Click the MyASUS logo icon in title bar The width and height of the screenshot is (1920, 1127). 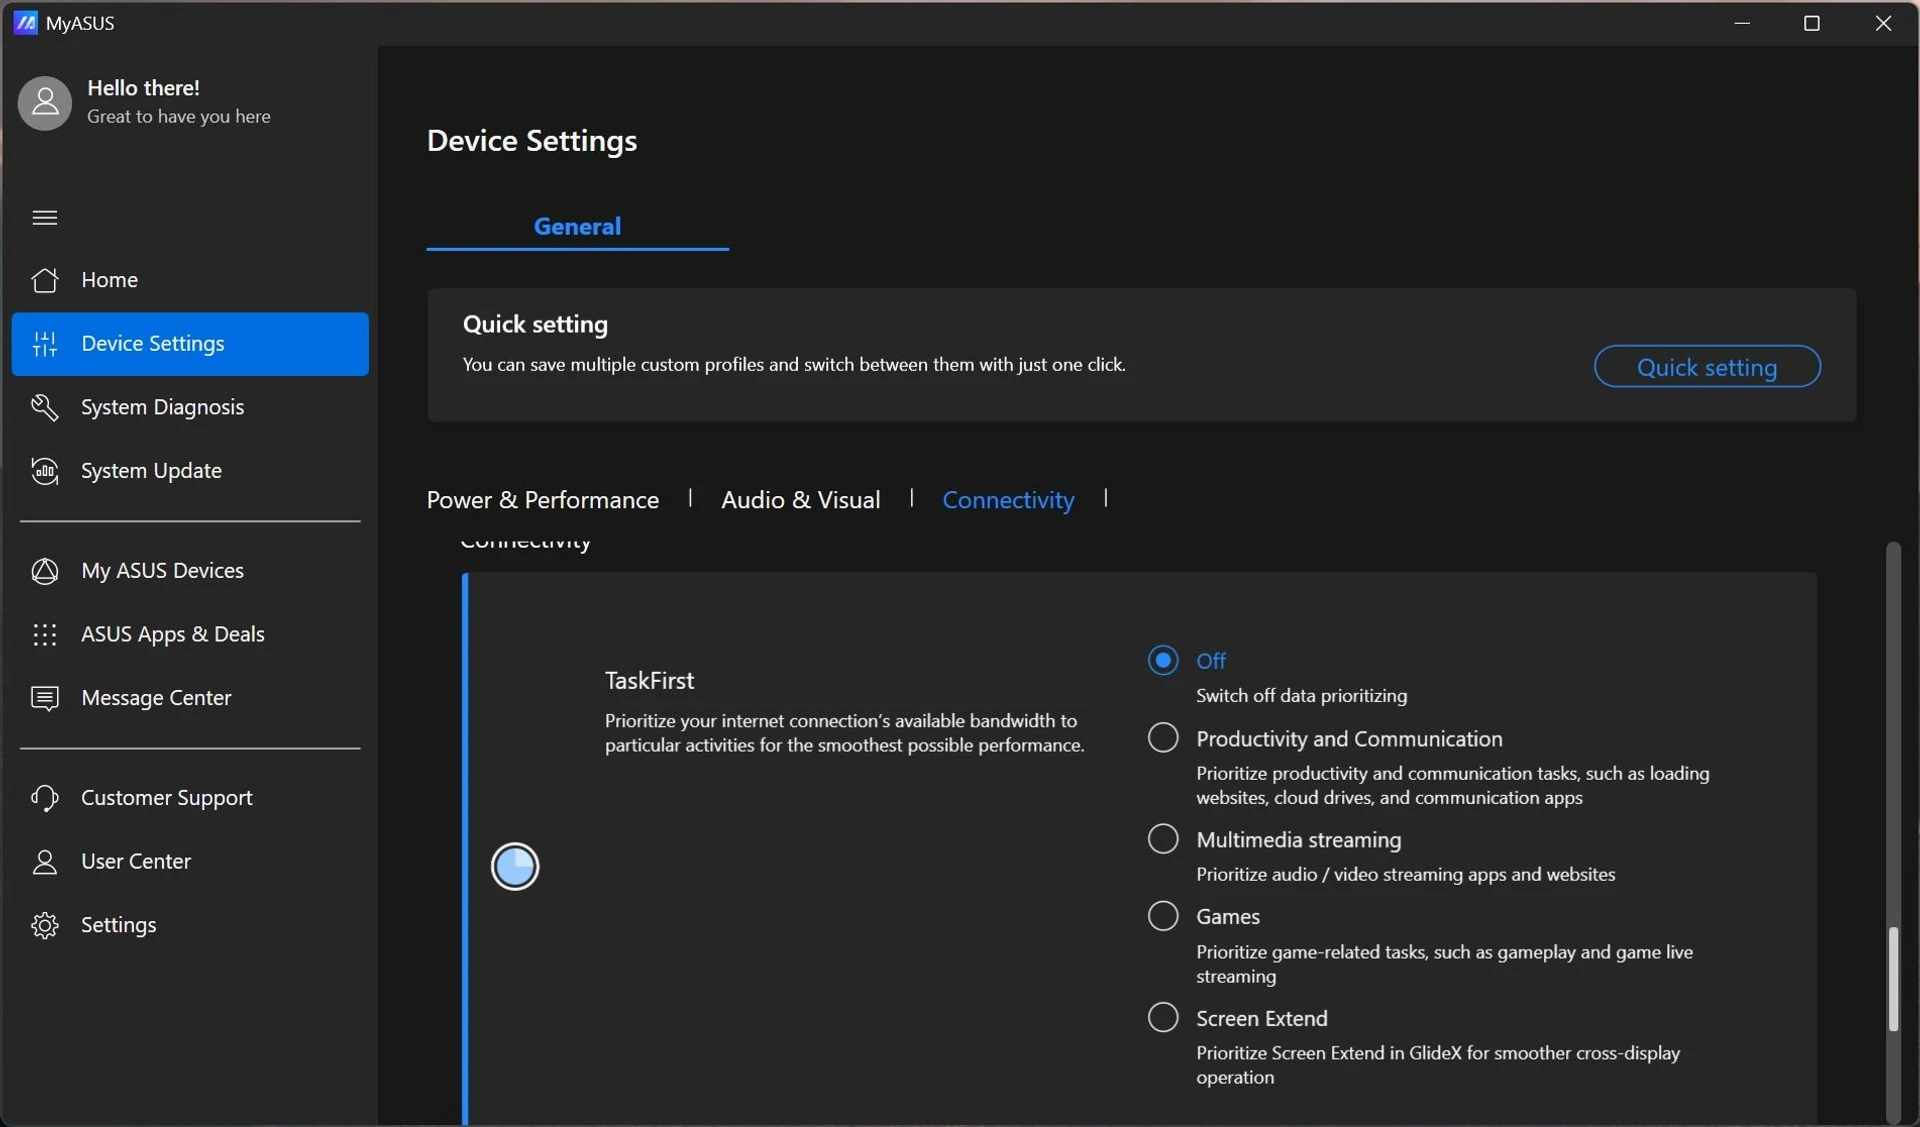tap(25, 22)
